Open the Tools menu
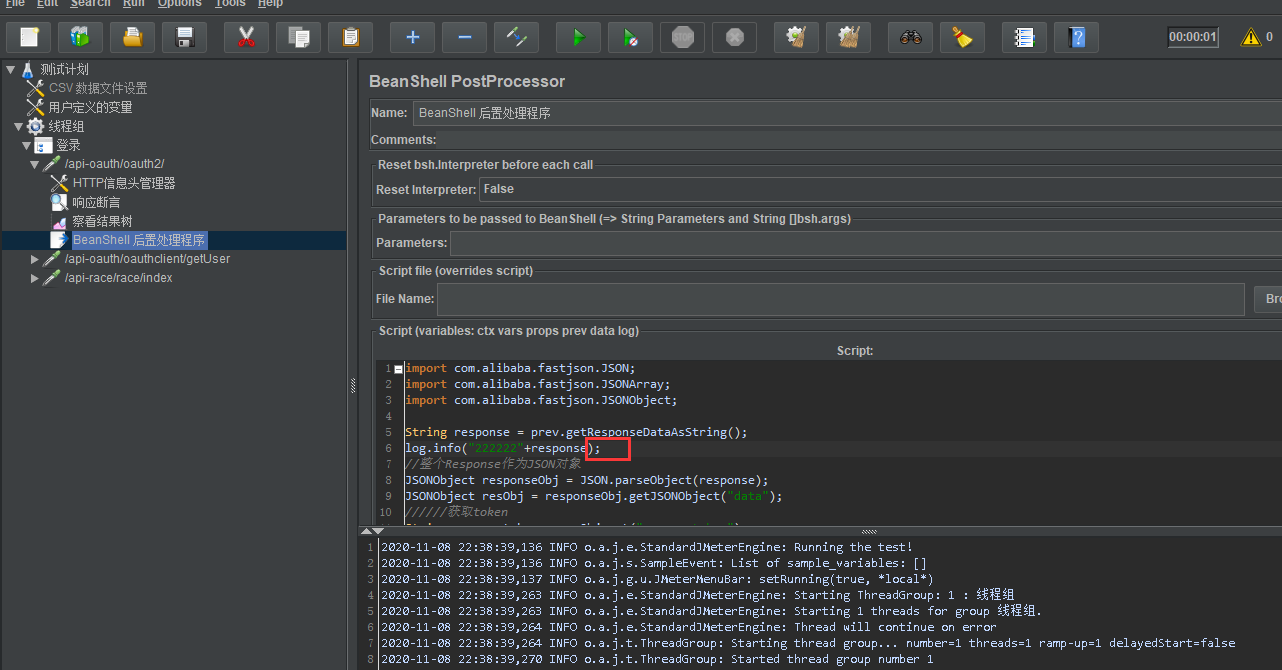The image size is (1282, 670). pos(230,4)
